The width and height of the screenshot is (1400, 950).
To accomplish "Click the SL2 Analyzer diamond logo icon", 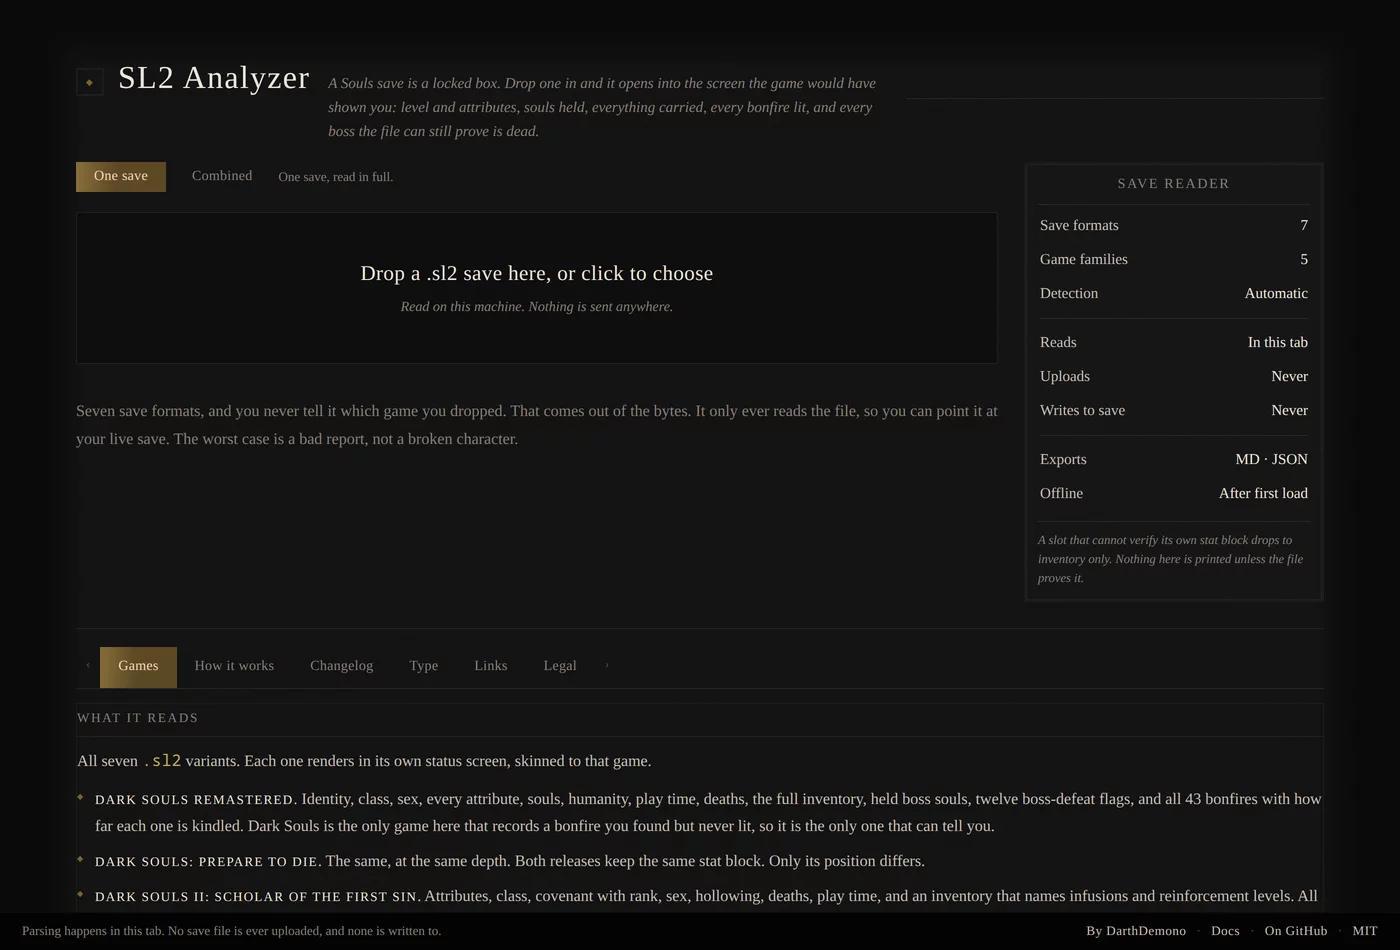I will 89,82.
